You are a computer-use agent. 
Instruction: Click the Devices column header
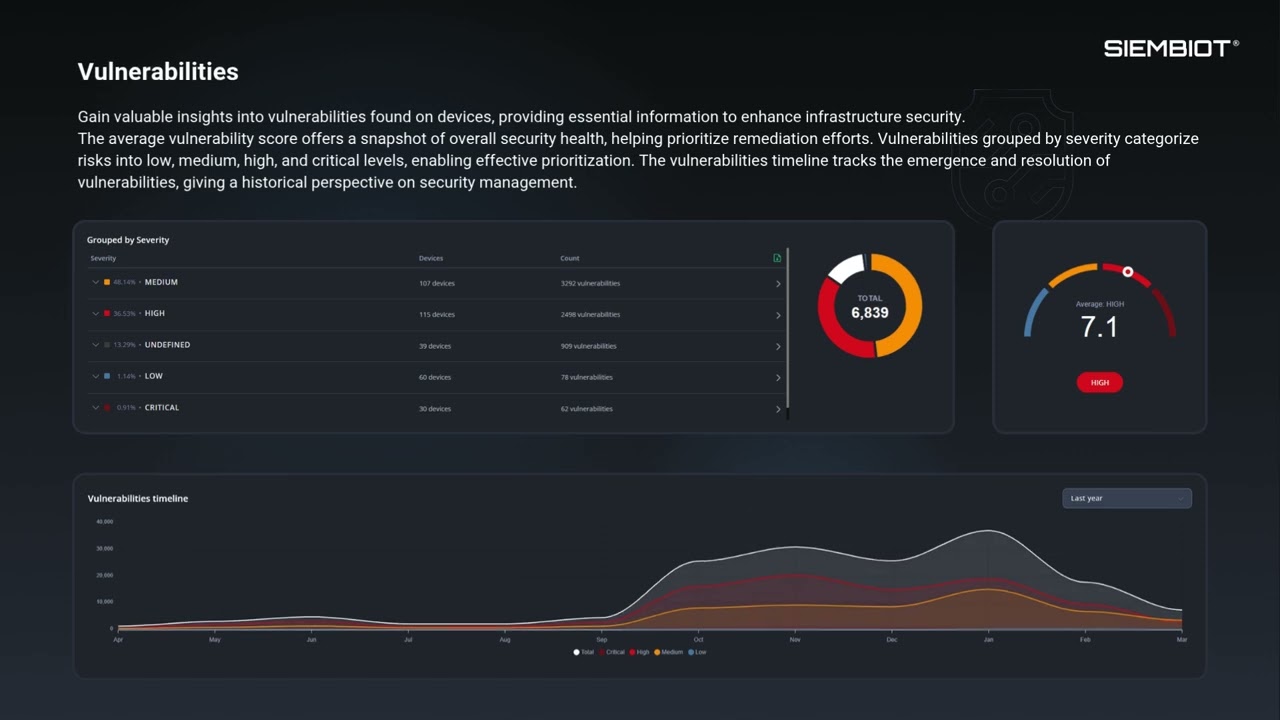click(431, 258)
